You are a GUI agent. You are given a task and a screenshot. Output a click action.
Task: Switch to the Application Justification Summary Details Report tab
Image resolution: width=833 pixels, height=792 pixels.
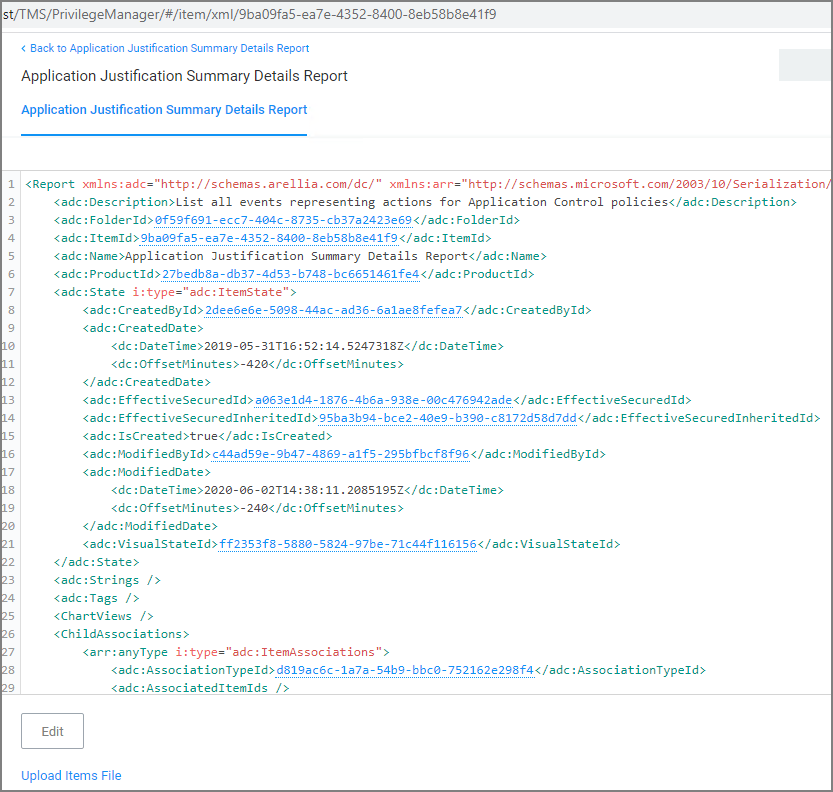[x=164, y=110]
